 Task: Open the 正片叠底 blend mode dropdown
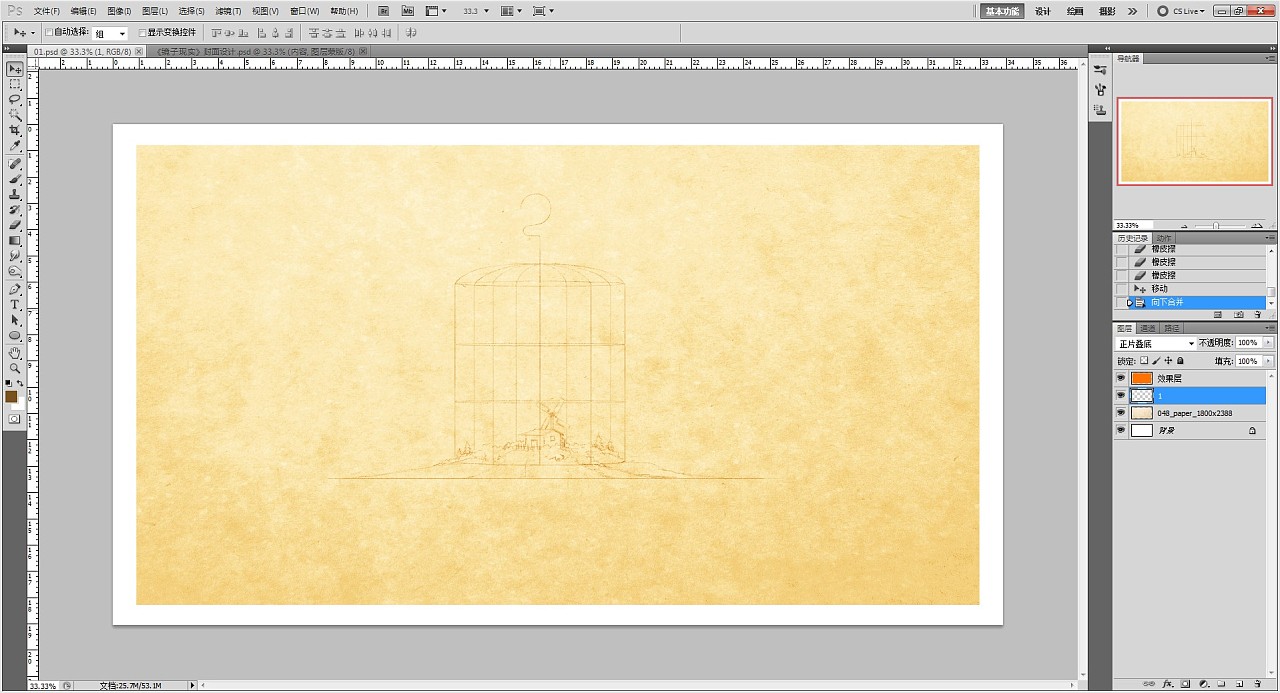pyautogui.click(x=1155, y=343)
